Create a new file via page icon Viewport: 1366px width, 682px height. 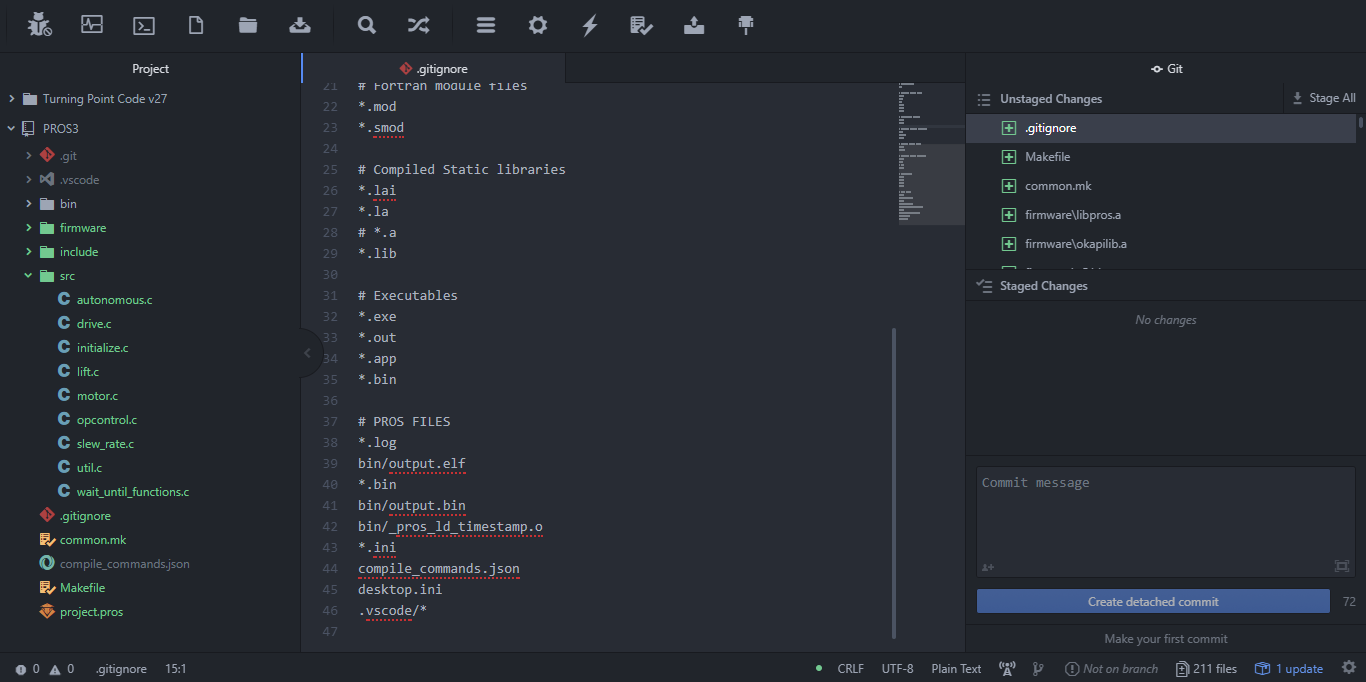196,25
